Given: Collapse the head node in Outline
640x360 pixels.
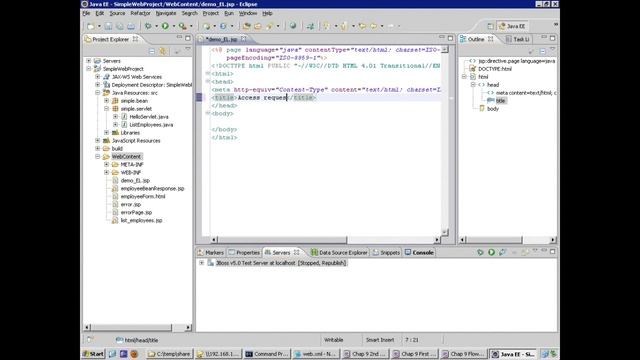Looking at the screenshot, I should tap(473, 84).
